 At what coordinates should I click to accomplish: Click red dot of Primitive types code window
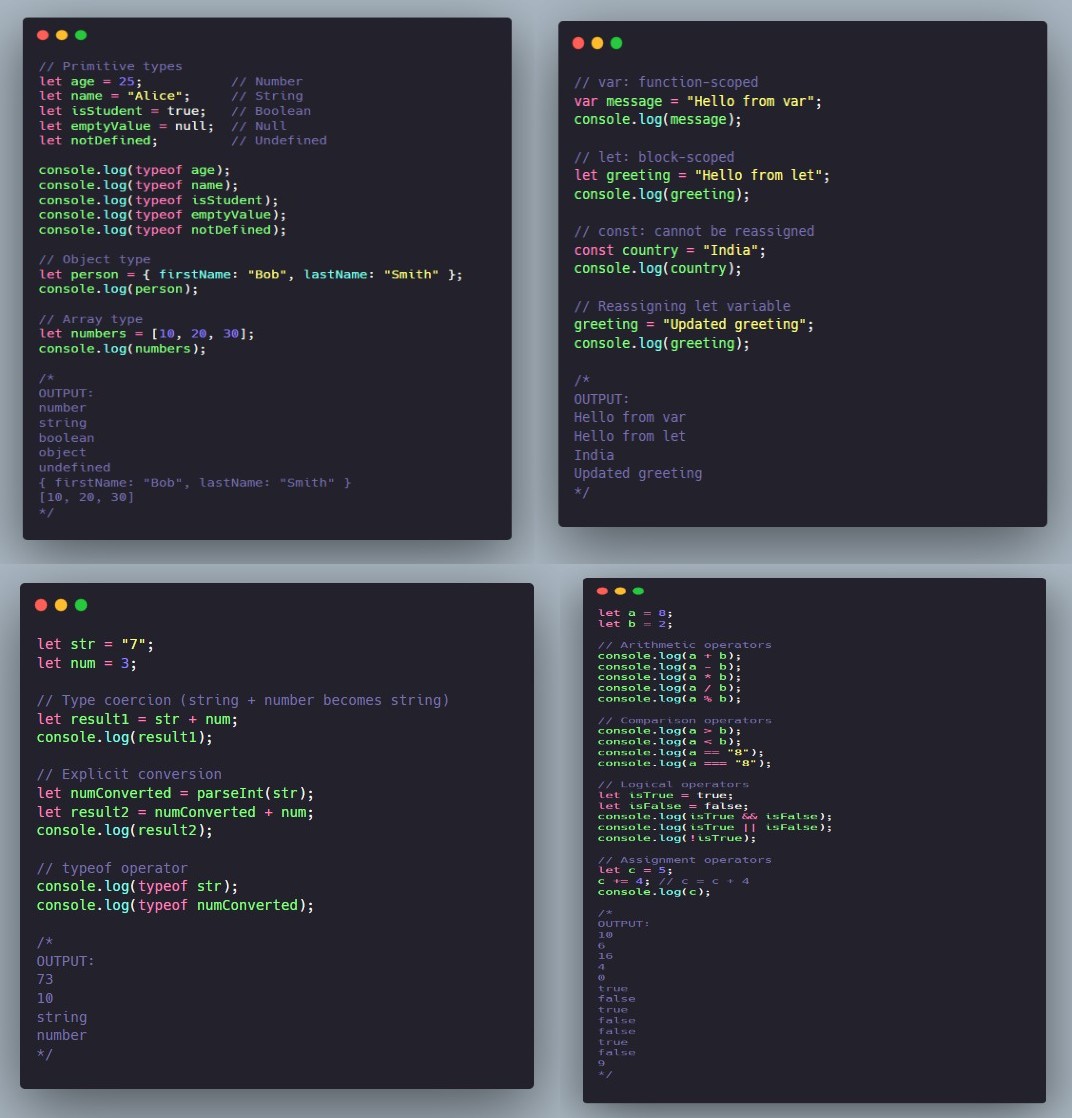(43, 35)
